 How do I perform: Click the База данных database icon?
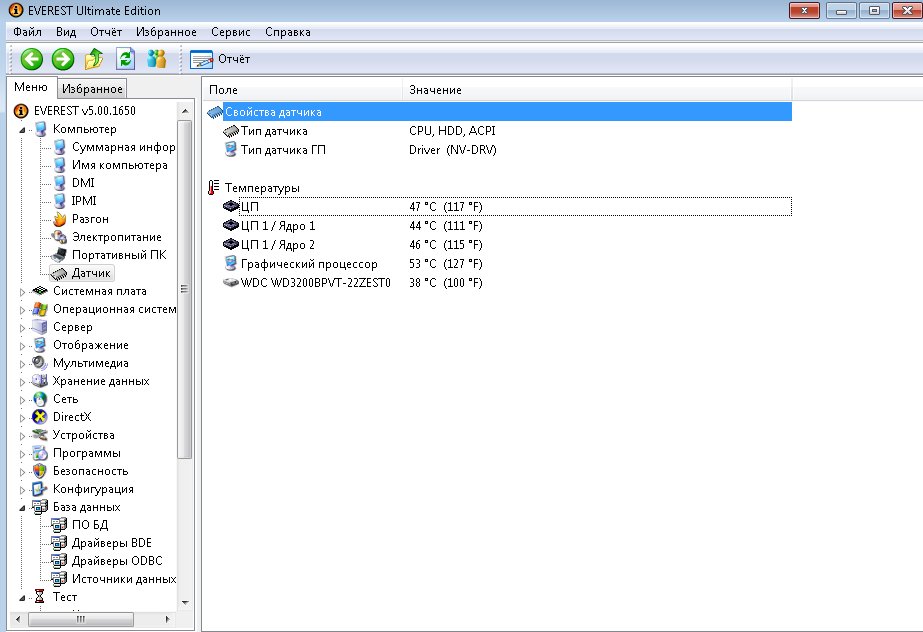40,507
